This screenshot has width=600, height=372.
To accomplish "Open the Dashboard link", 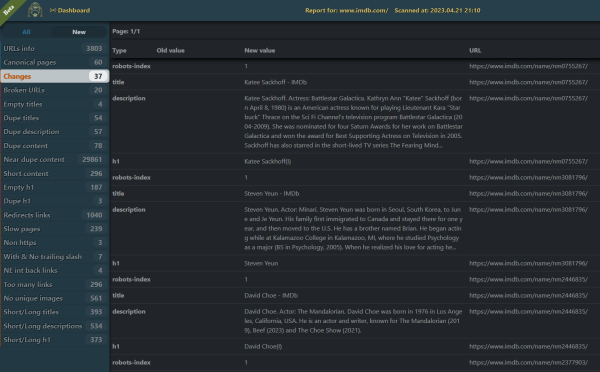I will [x=70, y=10].
